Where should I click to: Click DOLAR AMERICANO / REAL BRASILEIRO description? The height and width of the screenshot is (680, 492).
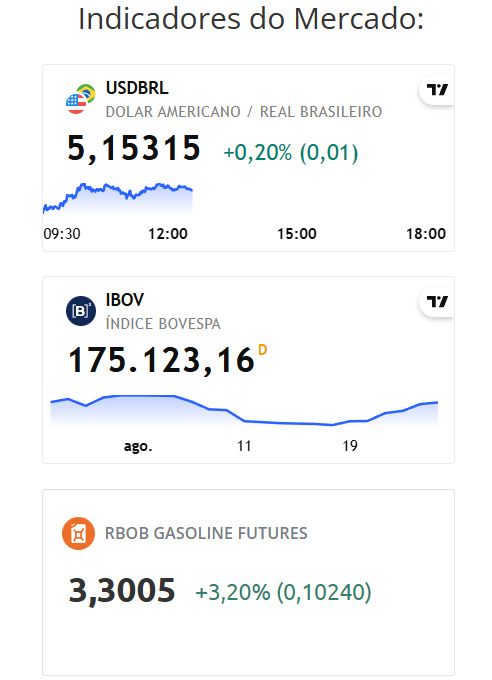pyautogui.click(x=244, y=112)
